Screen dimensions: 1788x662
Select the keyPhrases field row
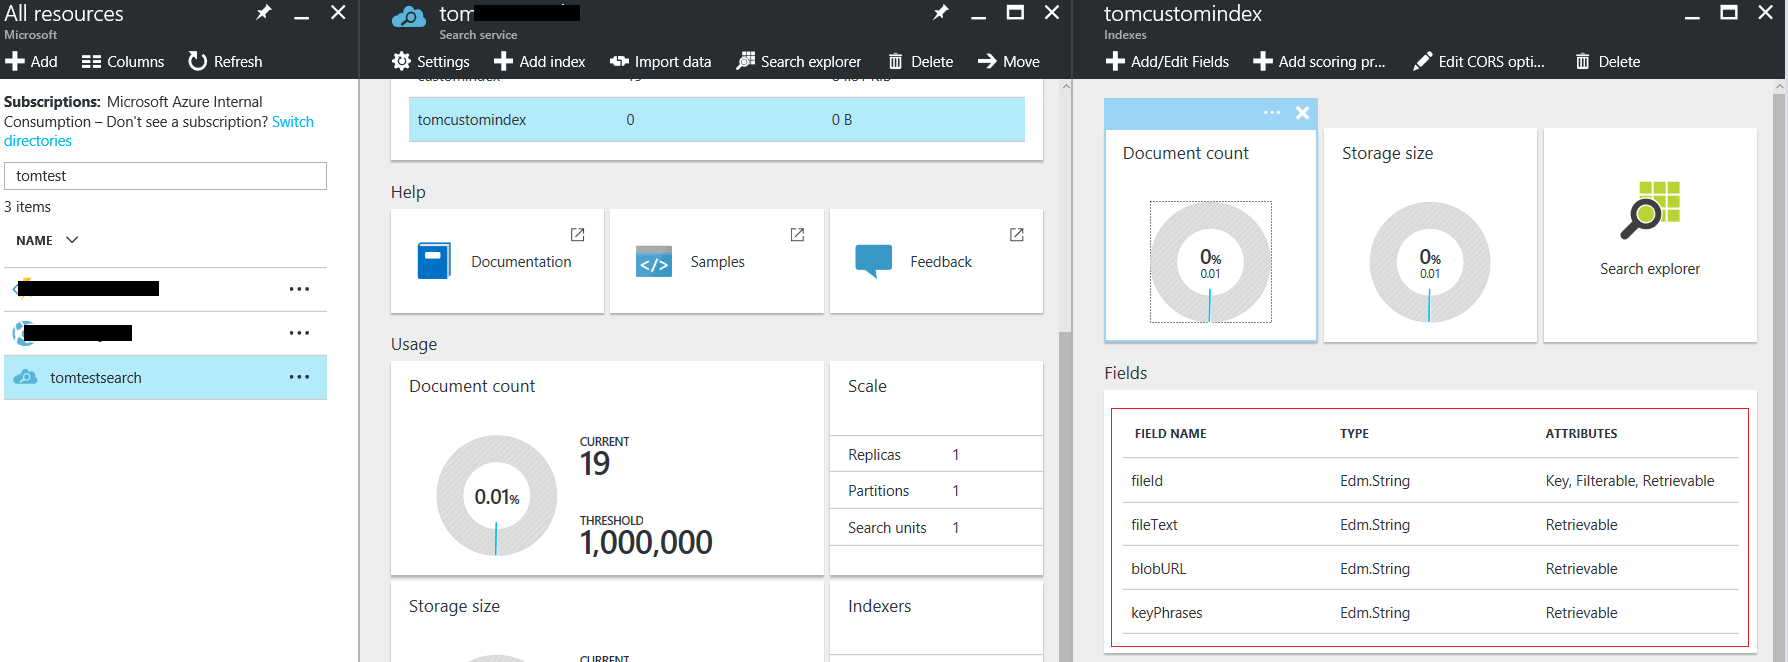point(1430,613)
